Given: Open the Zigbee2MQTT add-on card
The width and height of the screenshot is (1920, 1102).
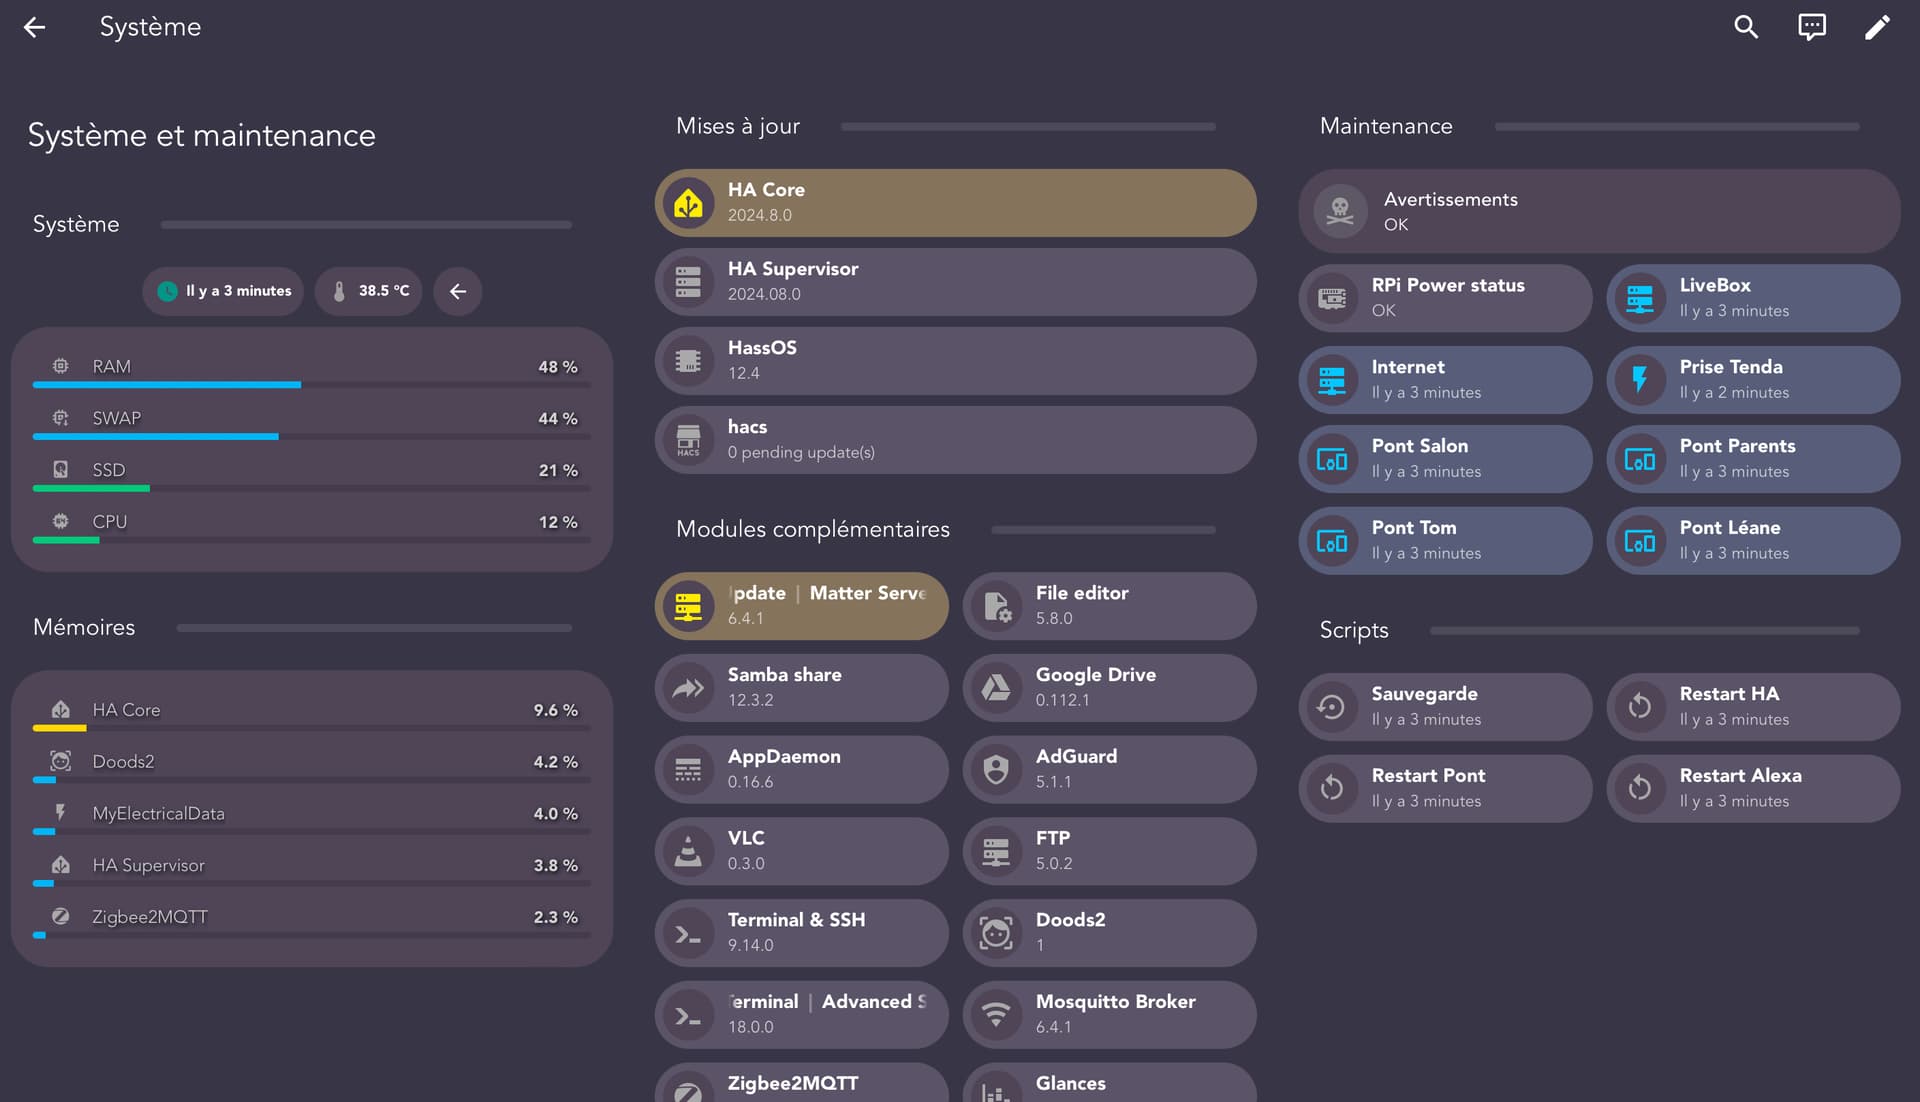Looking at the screenshot, I should [801, 1083].
